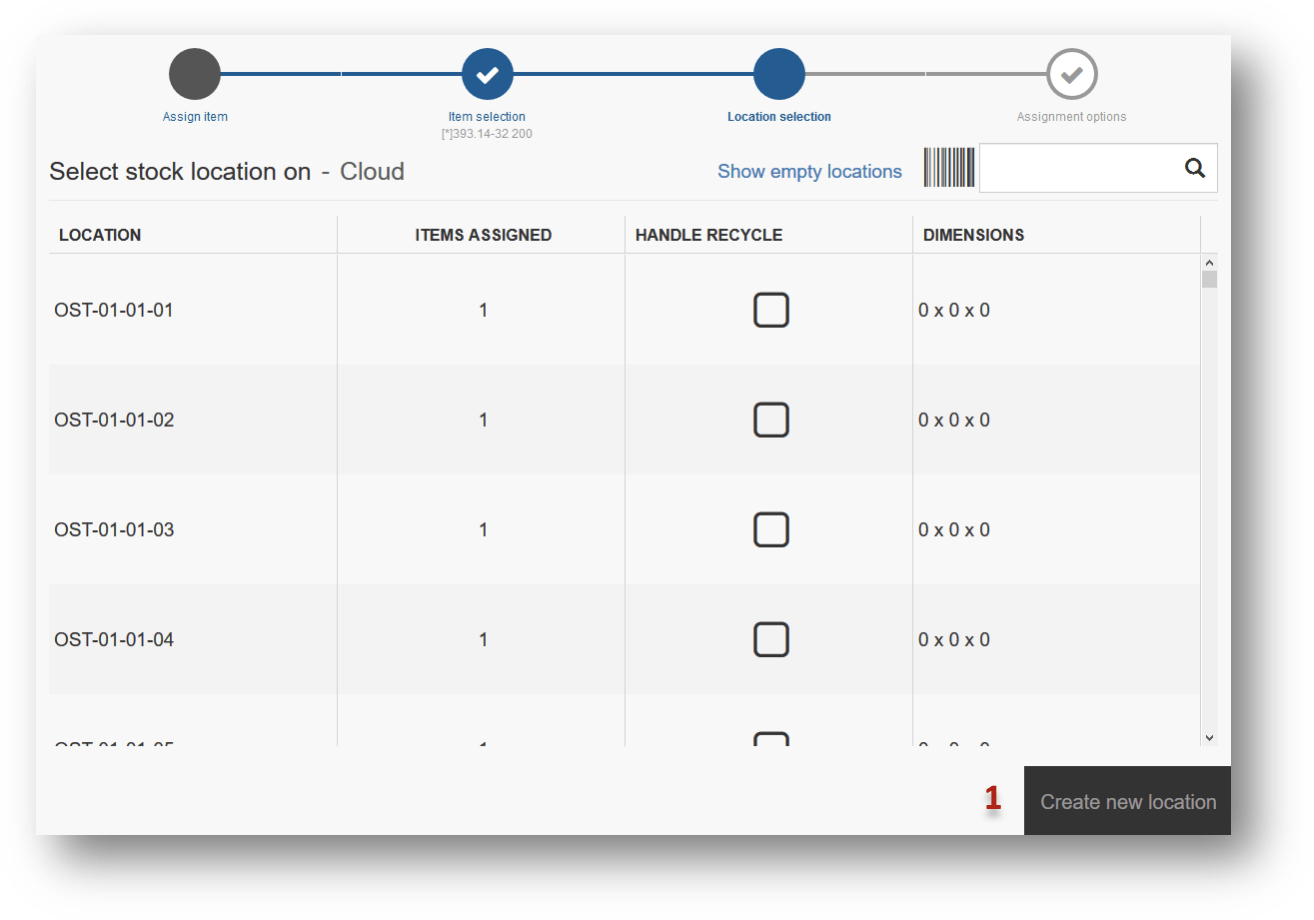The image size is (1314, 920).
Task: Click the Assignment options step circle
Action: tap(1071, 75)
